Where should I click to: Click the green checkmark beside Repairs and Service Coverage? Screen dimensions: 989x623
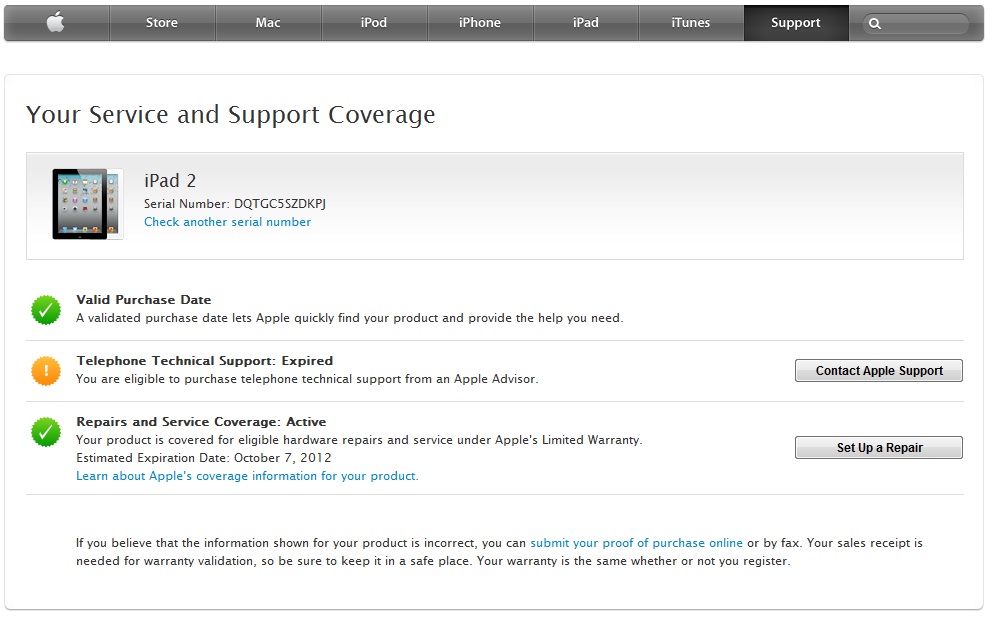coord(46,432)
